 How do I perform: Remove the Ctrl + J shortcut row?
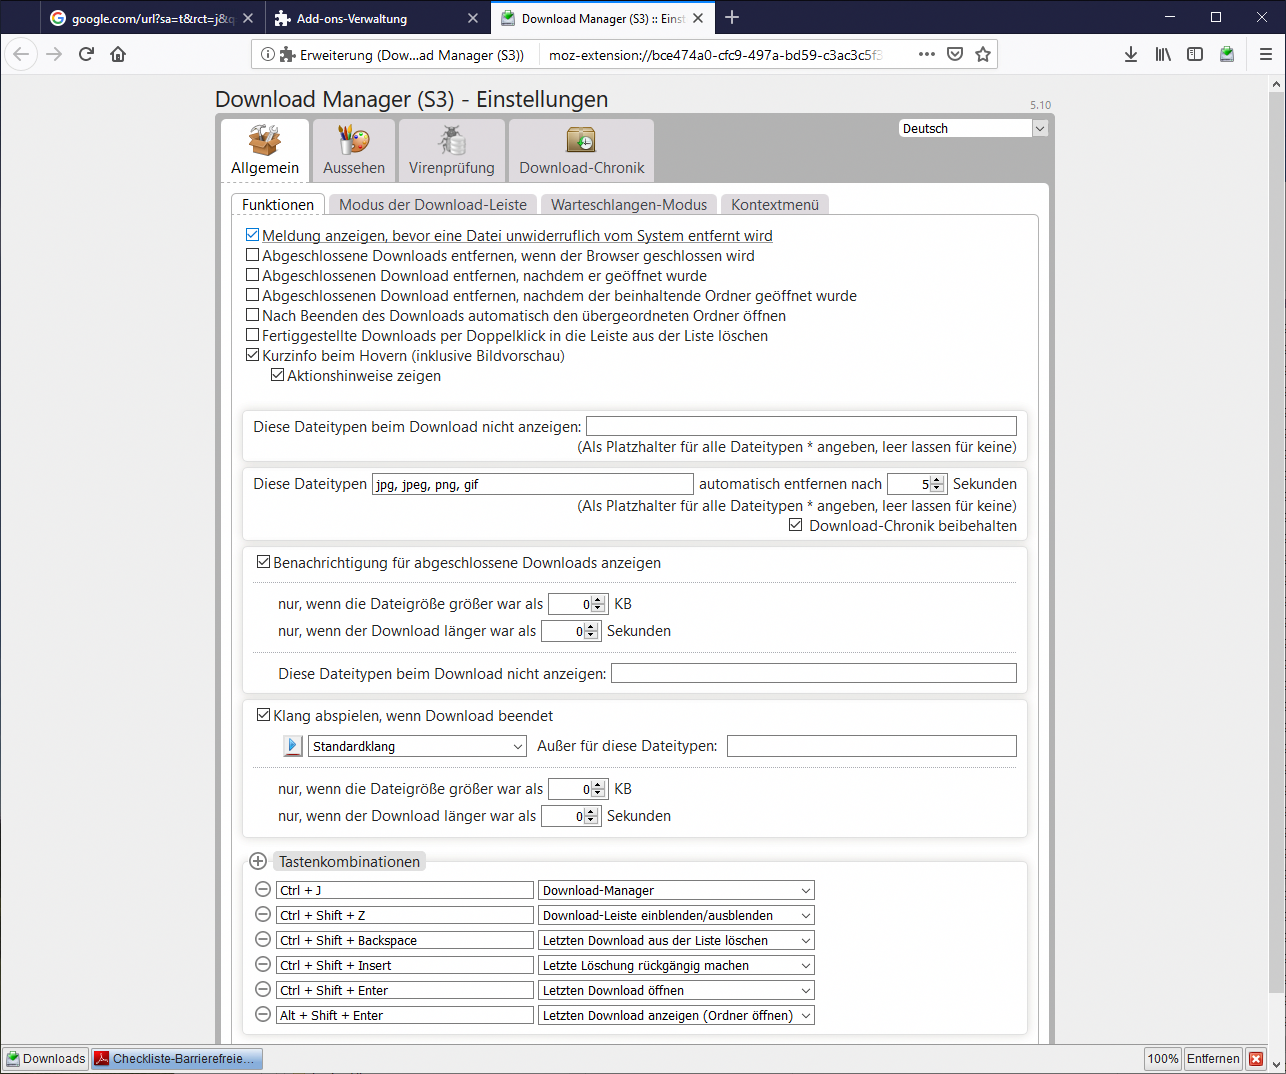pos(262,890)
